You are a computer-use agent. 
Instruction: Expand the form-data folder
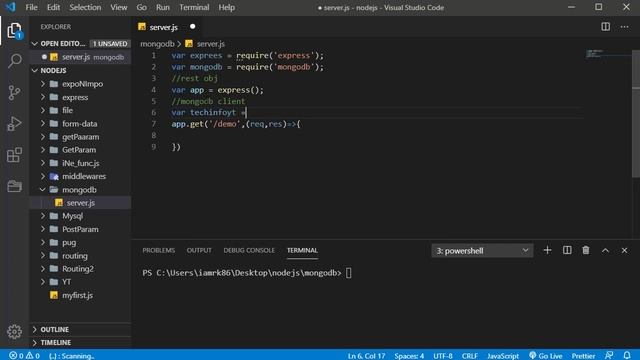click(79, 124)
